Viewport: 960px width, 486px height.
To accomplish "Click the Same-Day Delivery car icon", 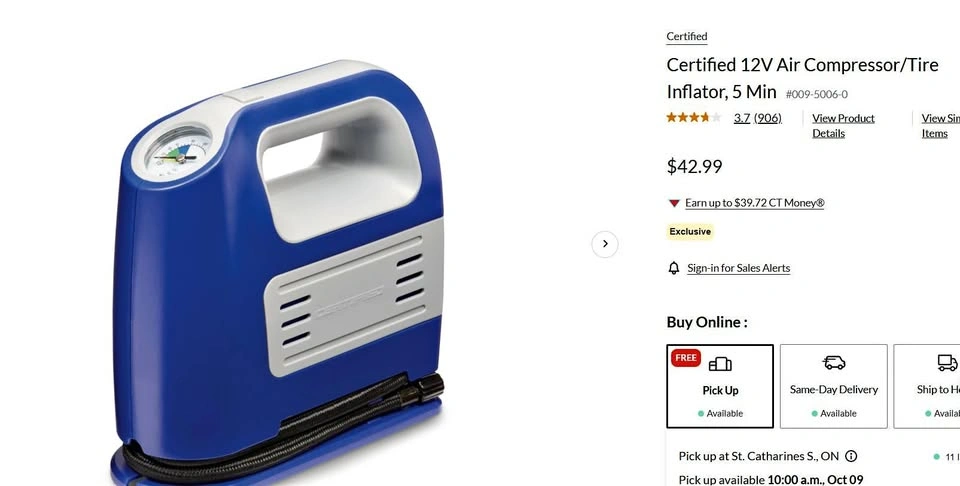I will [833, 363].
